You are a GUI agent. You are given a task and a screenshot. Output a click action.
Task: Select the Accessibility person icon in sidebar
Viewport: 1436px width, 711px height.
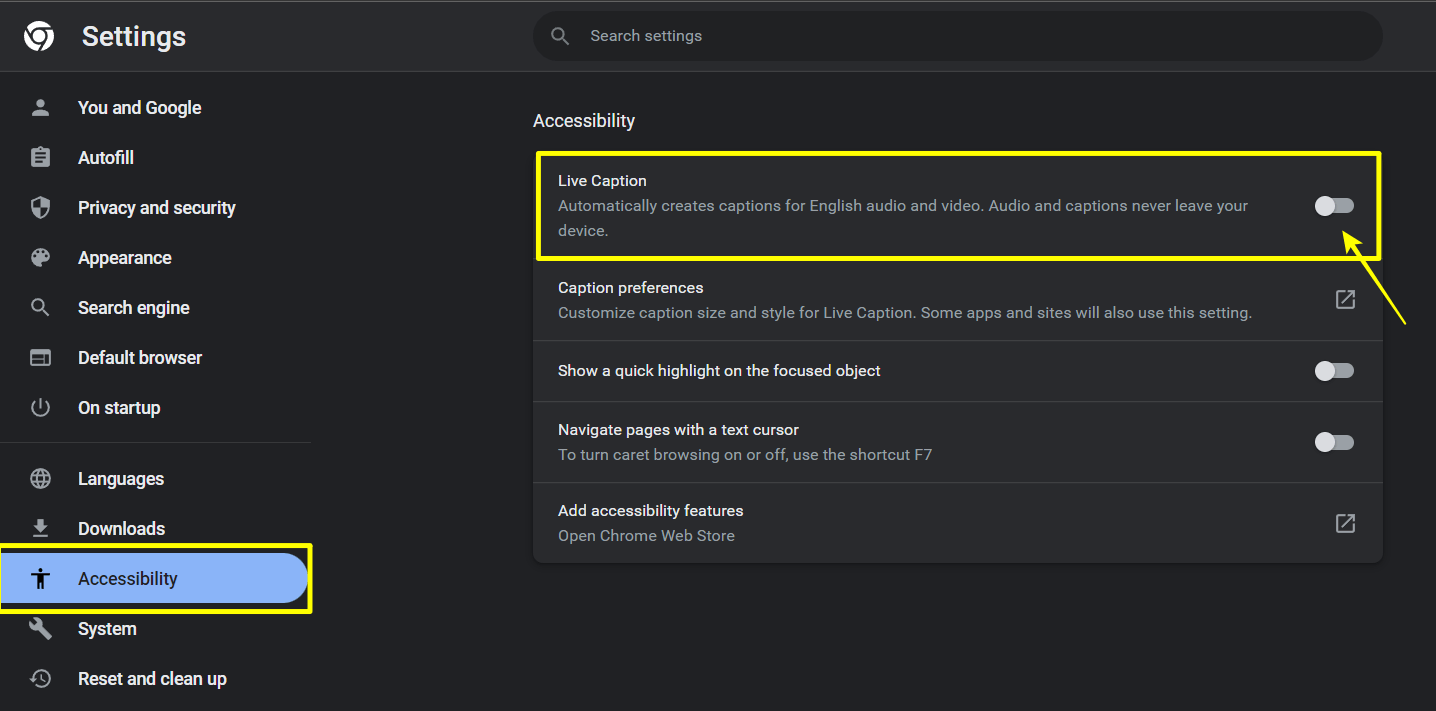40,578
